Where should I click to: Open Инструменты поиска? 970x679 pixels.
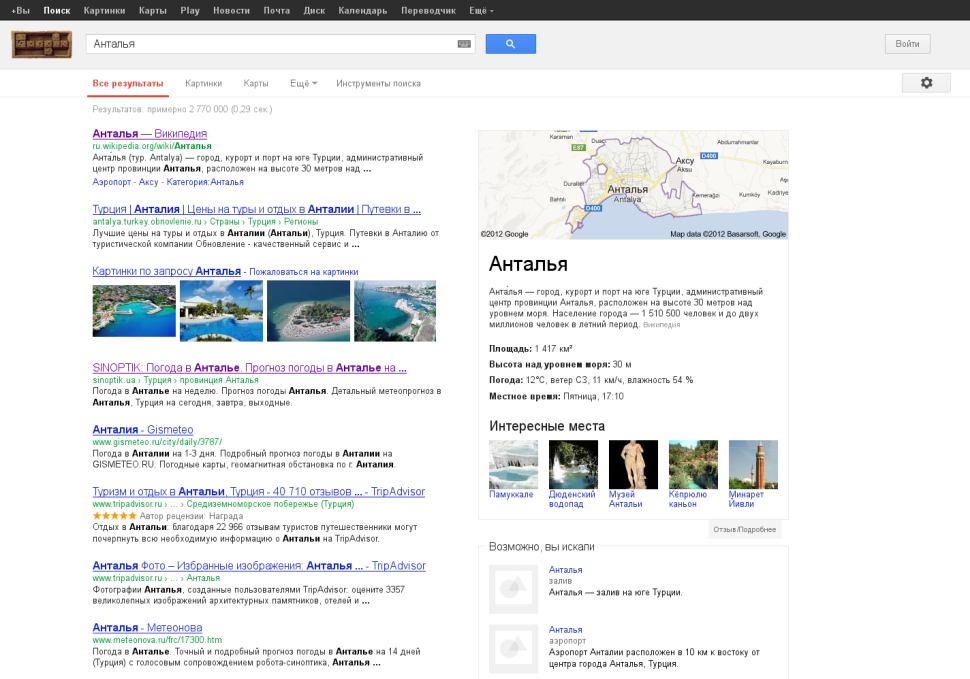tap(379, 83)
